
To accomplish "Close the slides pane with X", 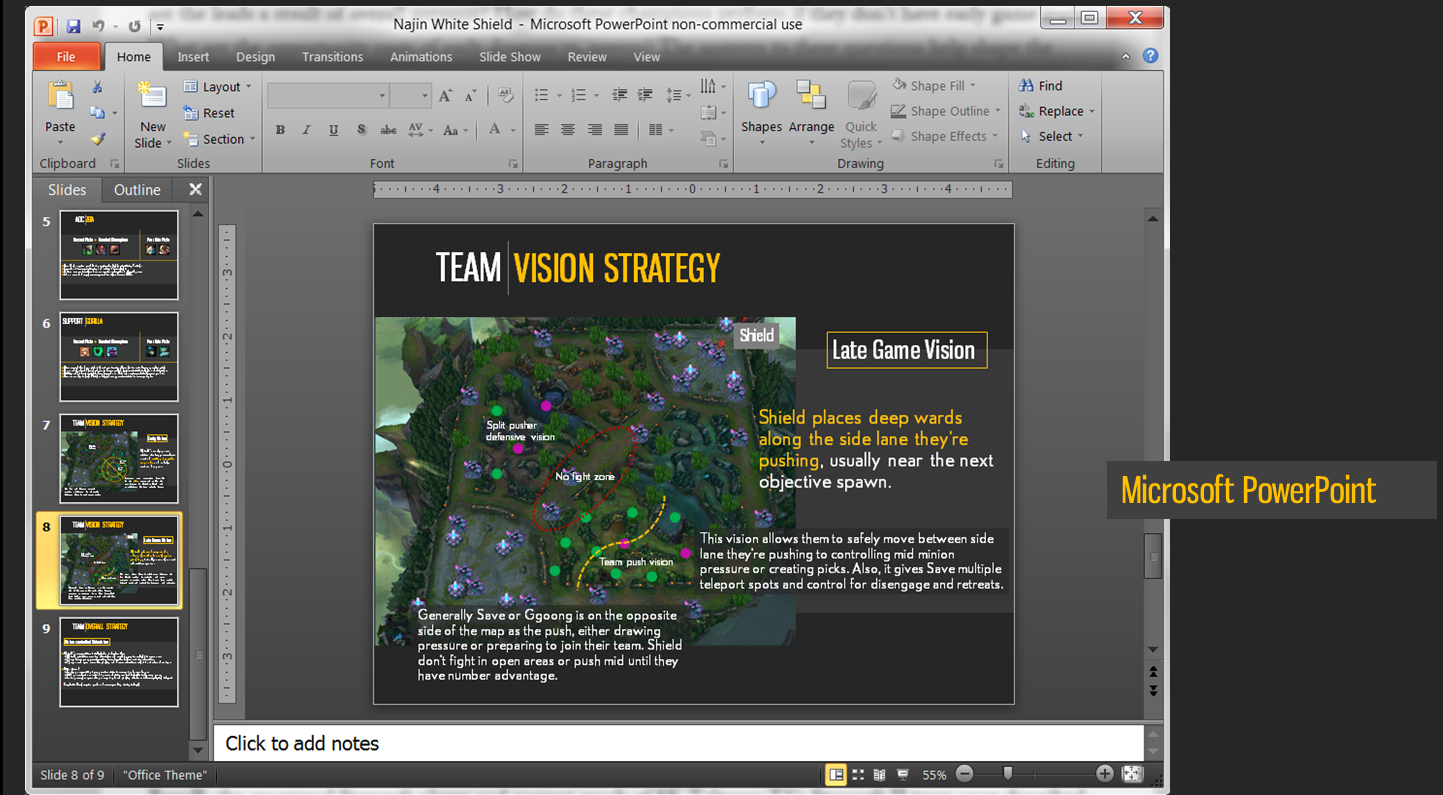I will (x=195, y=189).
